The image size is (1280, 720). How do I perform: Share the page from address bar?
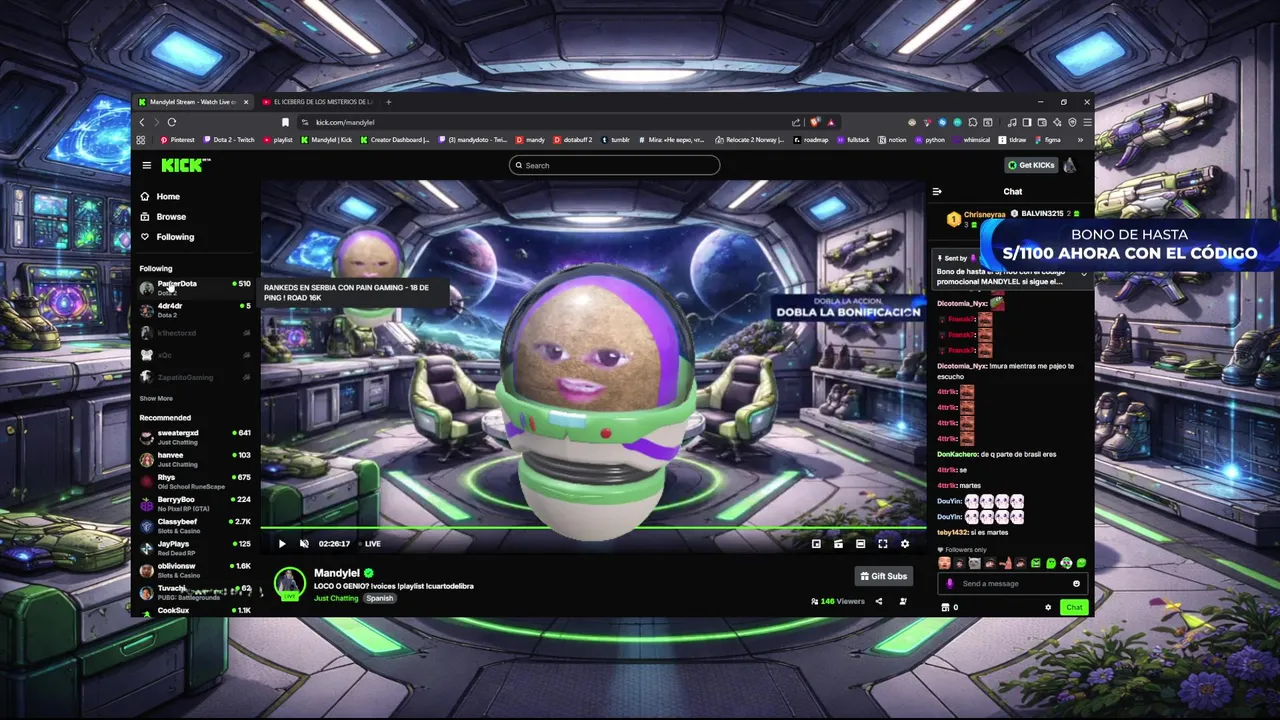pyautogui.click(x=796, y=122)
